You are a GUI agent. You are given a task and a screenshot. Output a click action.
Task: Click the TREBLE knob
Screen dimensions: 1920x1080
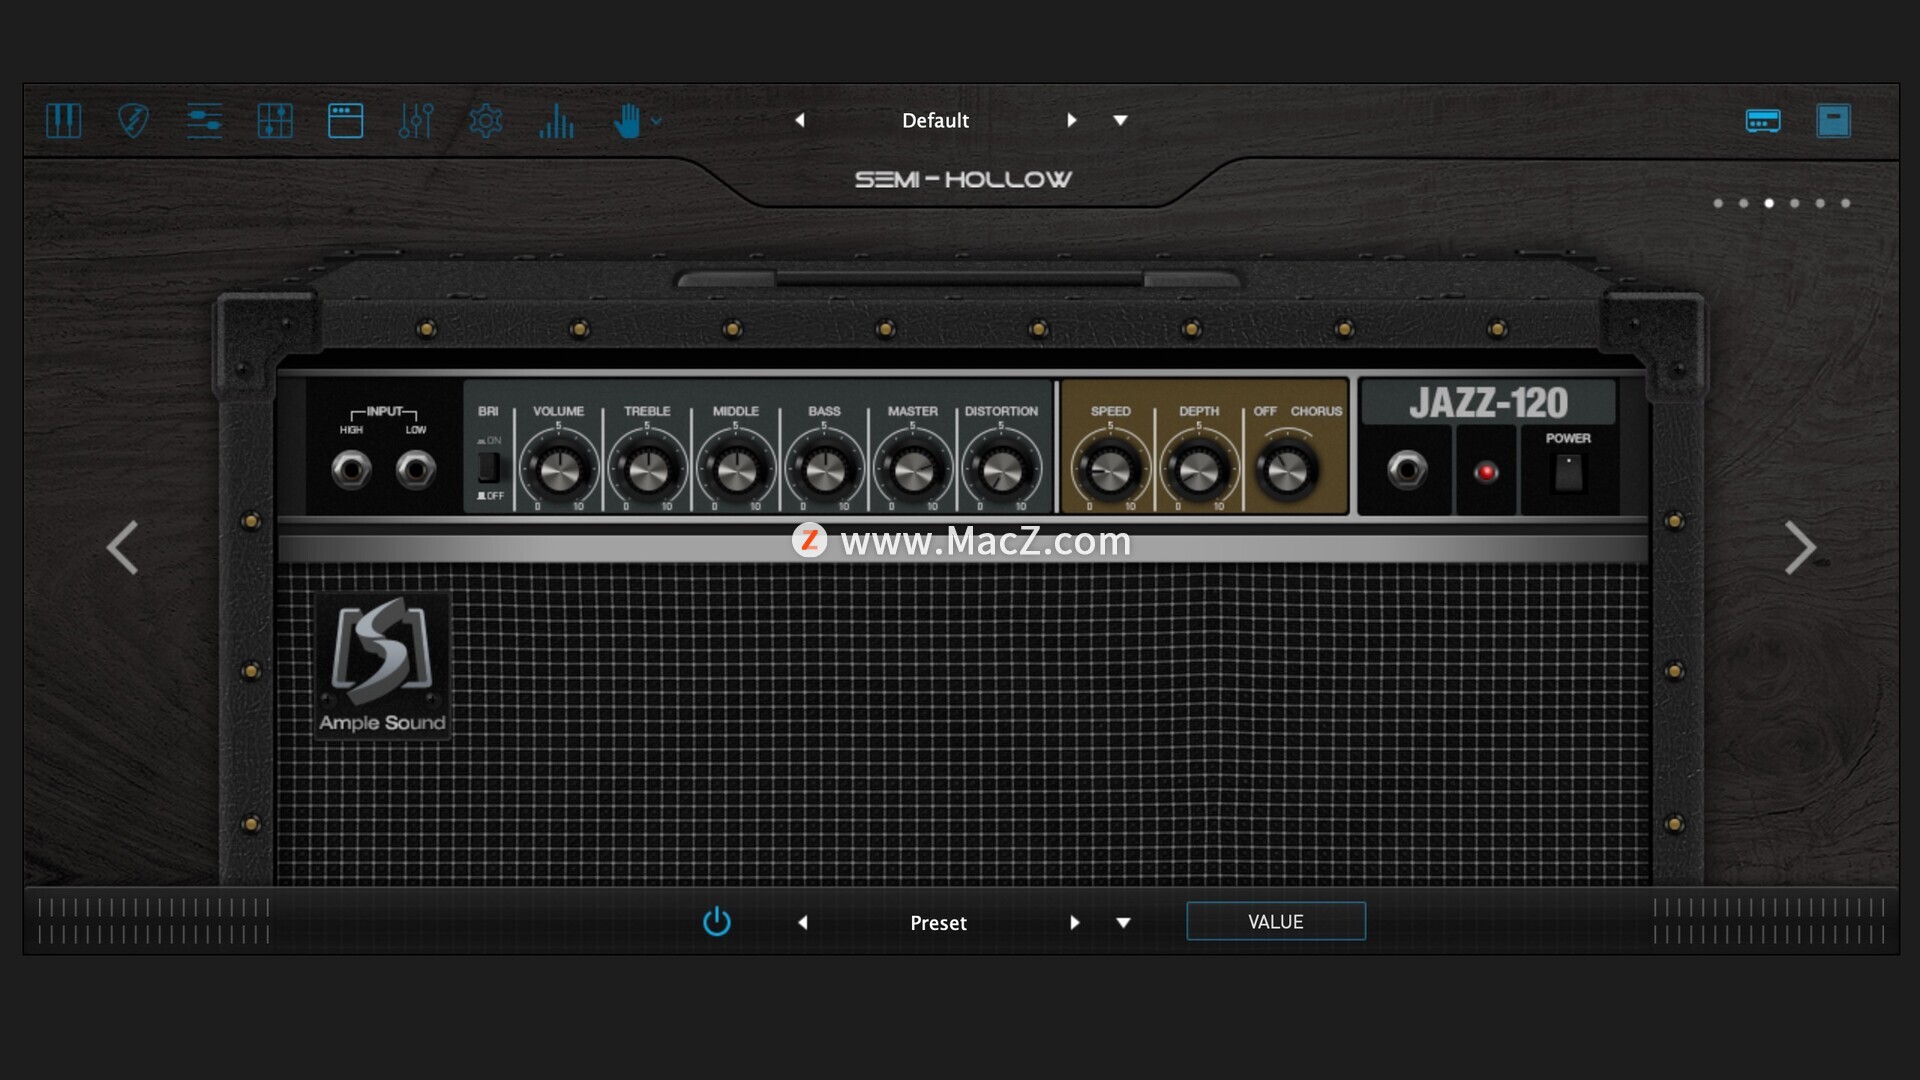click(647, 470)
